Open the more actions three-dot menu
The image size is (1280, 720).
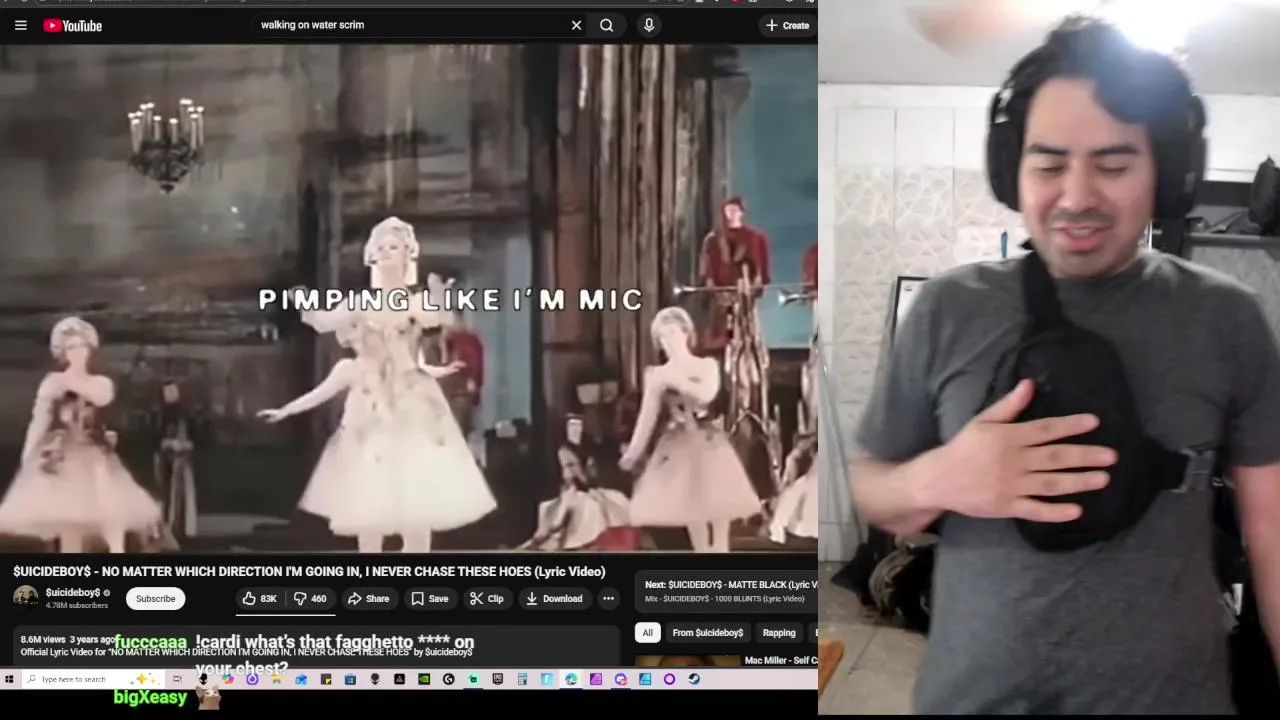608,598
